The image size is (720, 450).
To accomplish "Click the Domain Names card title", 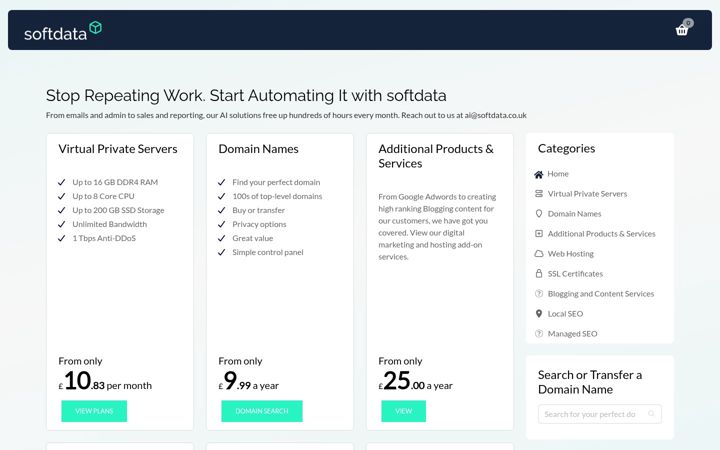I will 258,149.
